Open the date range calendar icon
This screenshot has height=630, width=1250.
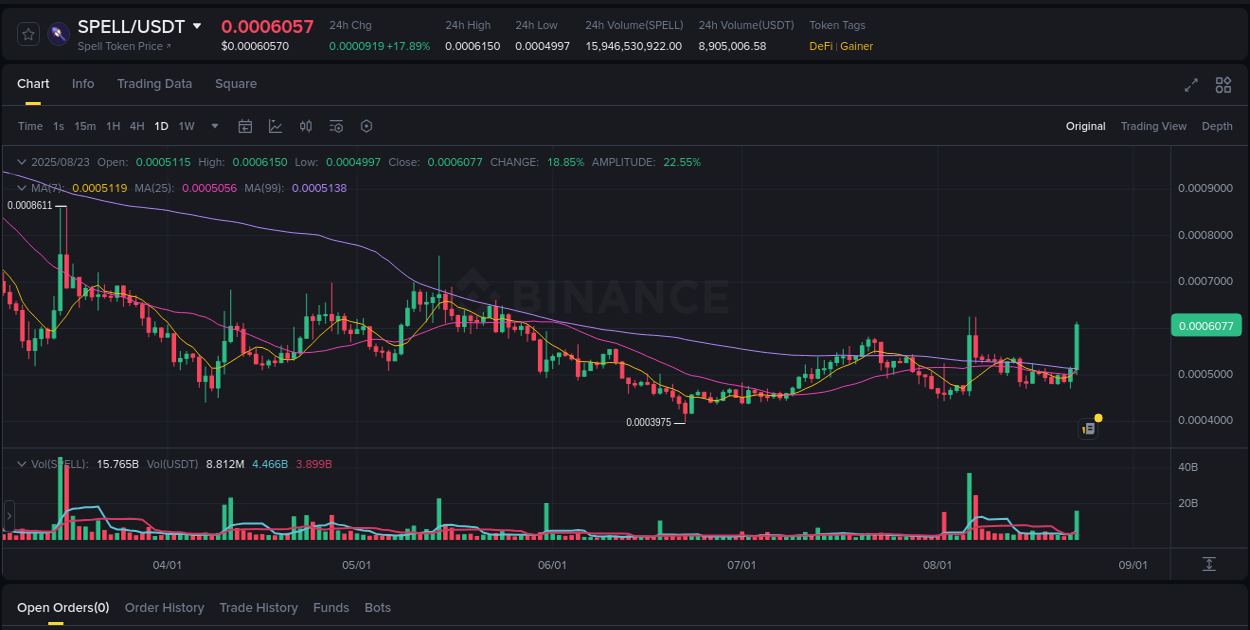245,126
